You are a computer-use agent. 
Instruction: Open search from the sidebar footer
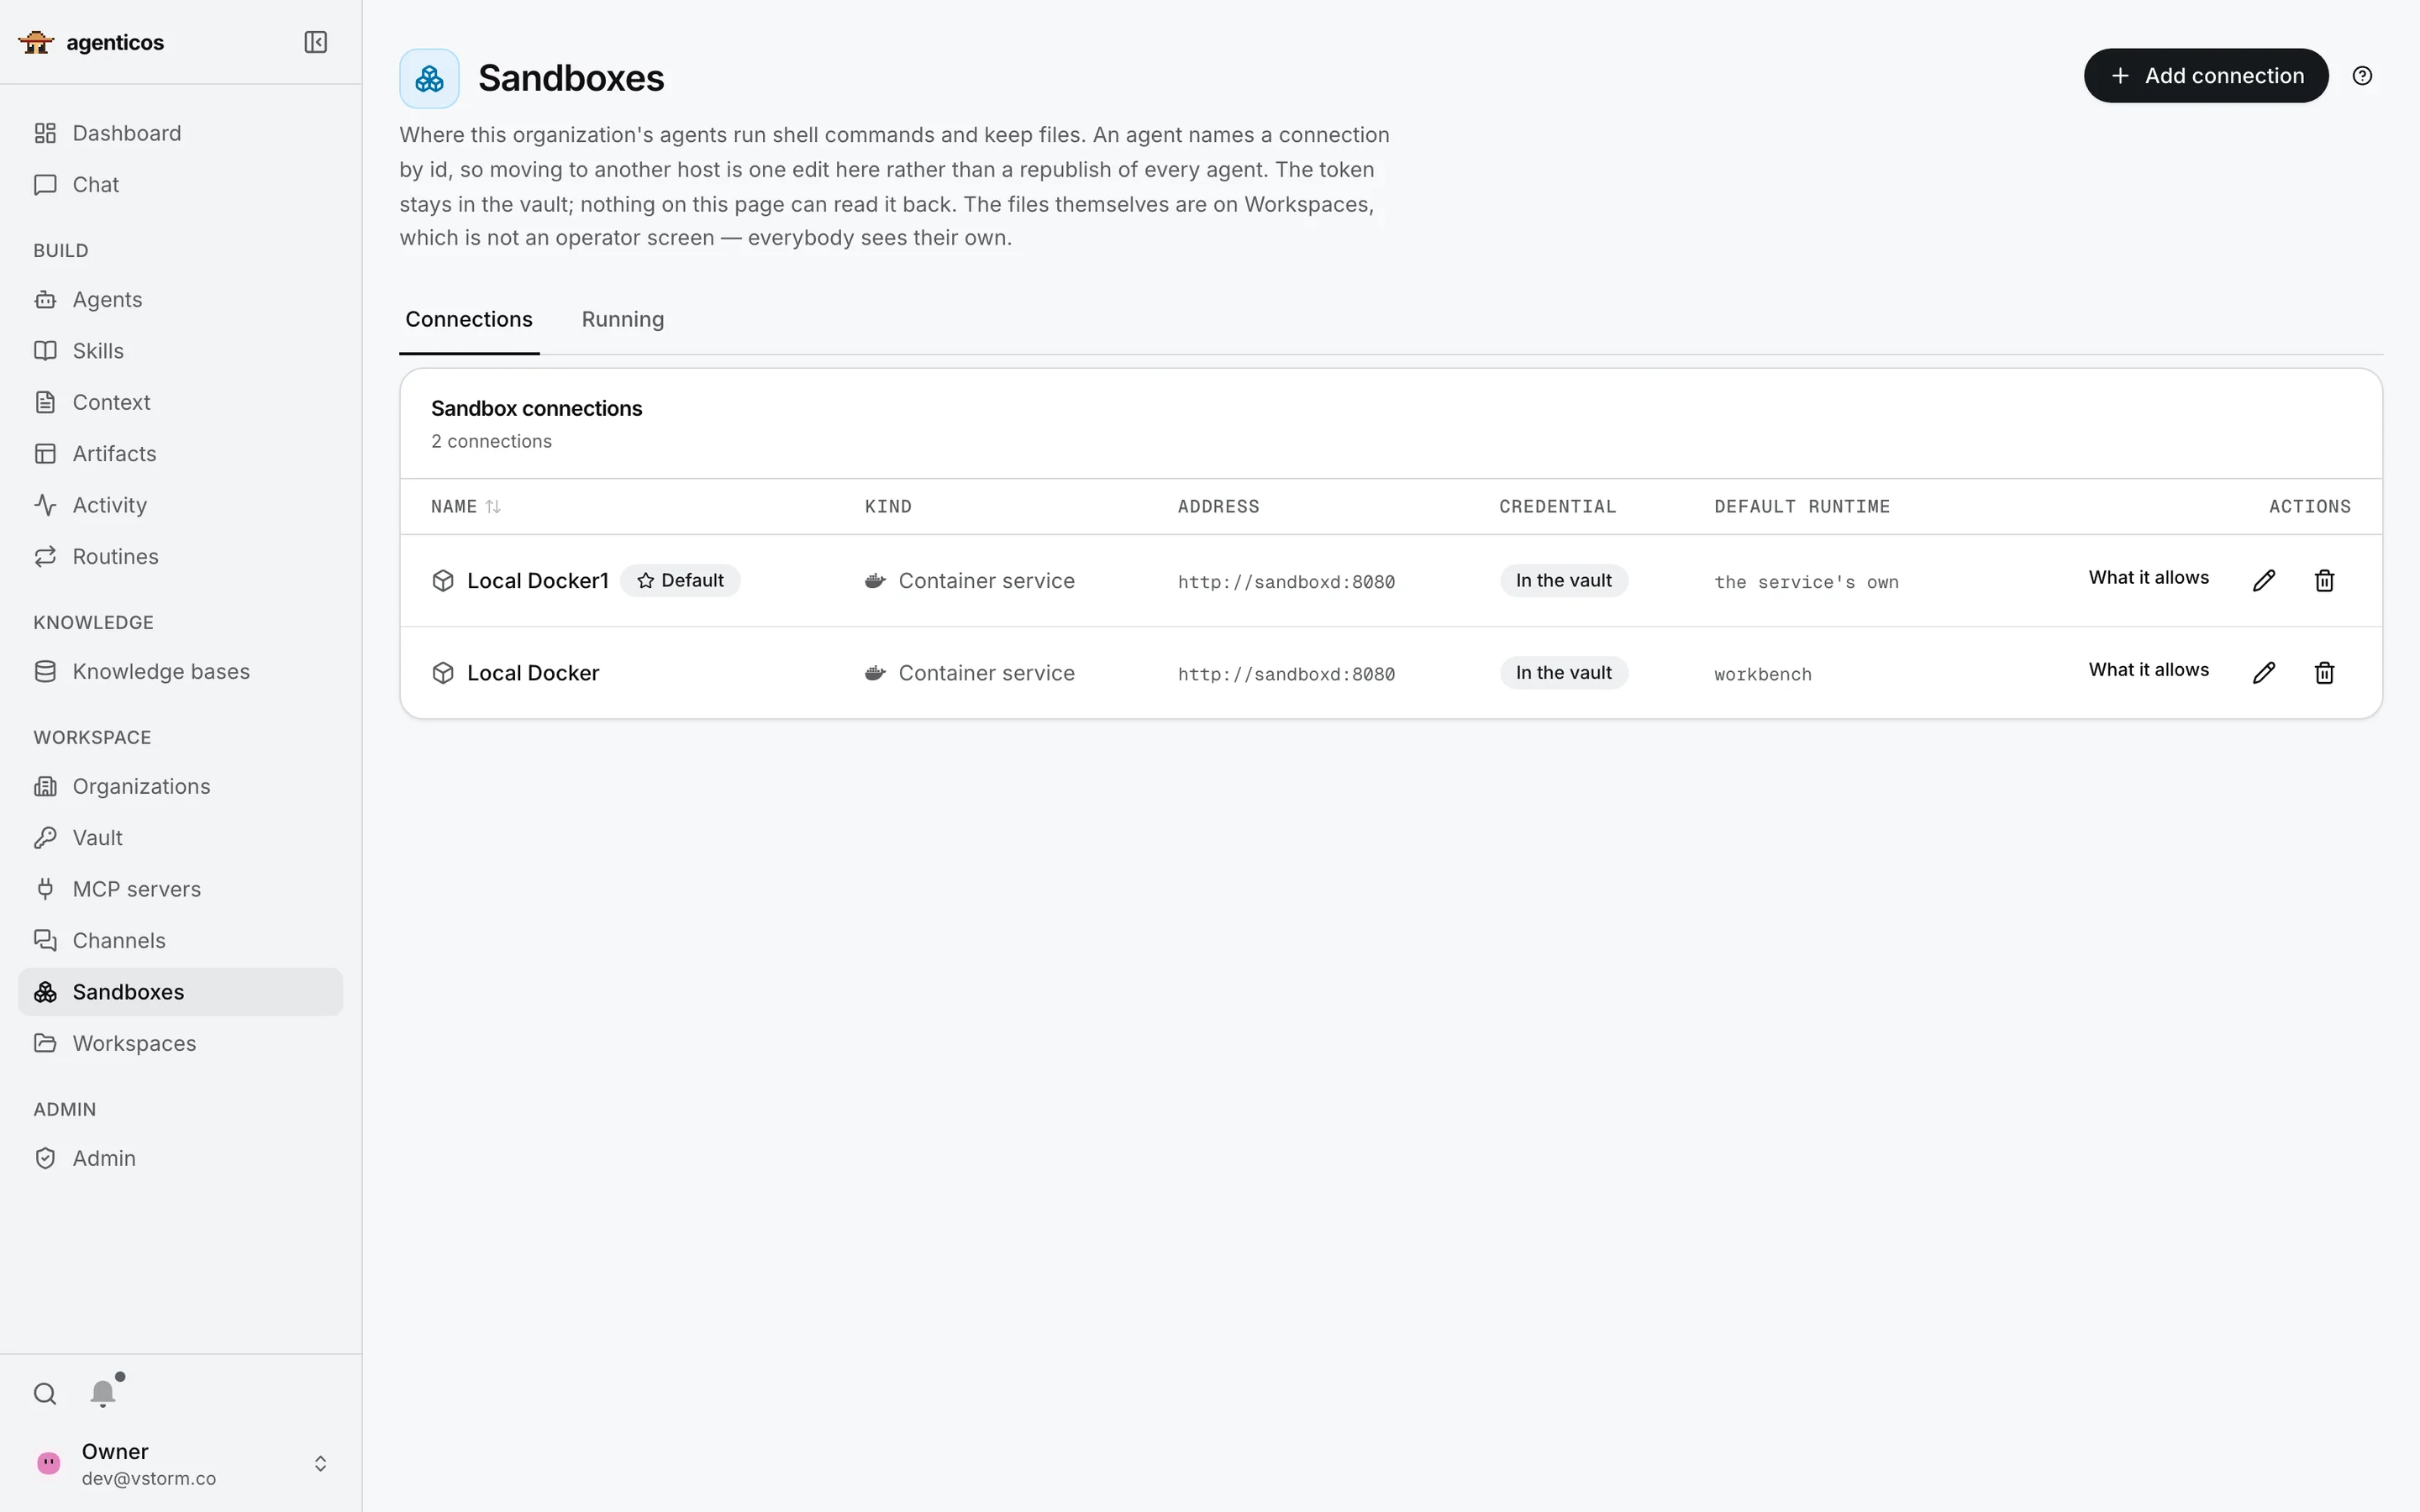45,1393
